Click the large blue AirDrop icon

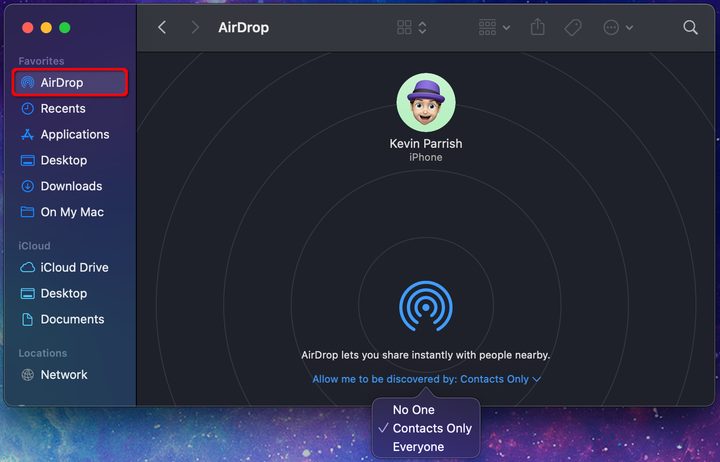click(x=426, y=306)
